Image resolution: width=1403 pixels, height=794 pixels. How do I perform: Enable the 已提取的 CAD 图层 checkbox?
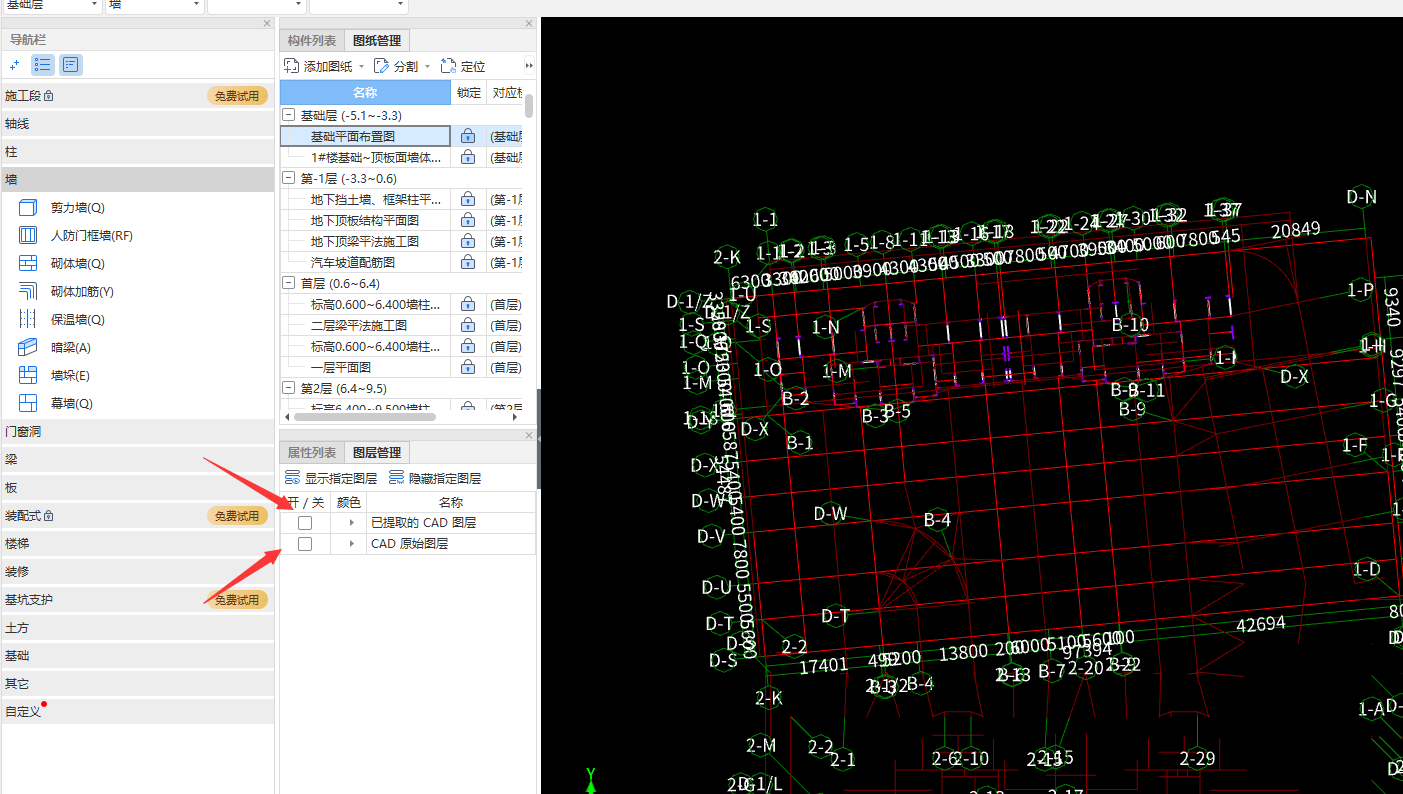coord(305,523)
